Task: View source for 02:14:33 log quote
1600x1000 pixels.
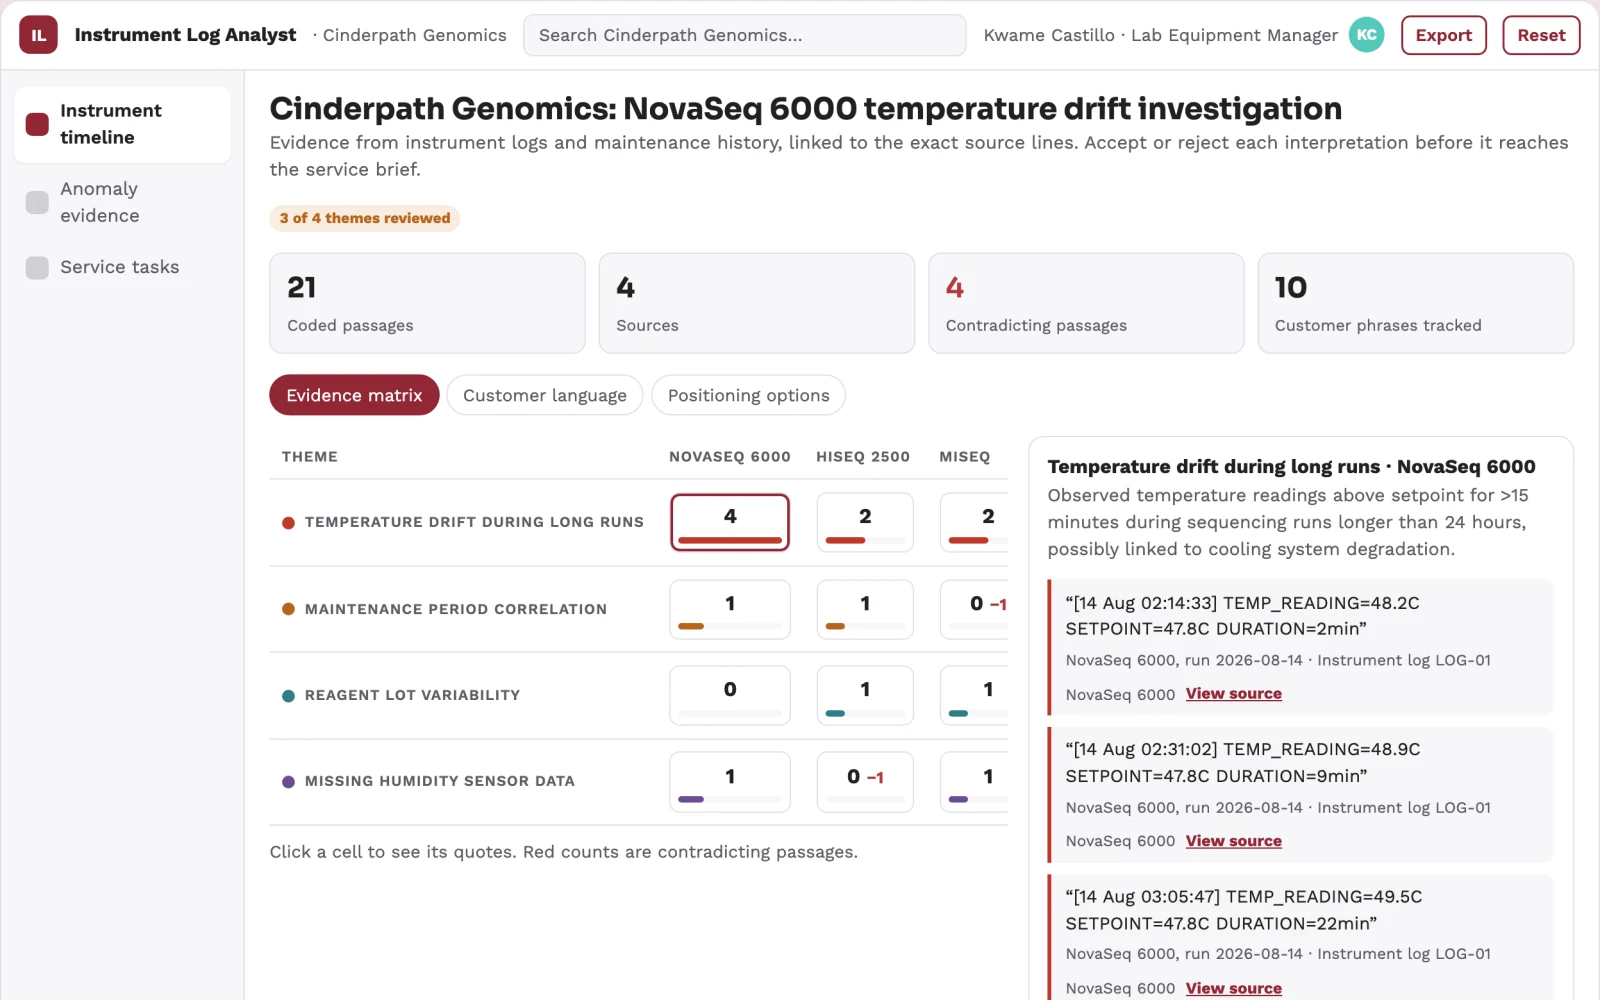Action: tap(1233, 694)
